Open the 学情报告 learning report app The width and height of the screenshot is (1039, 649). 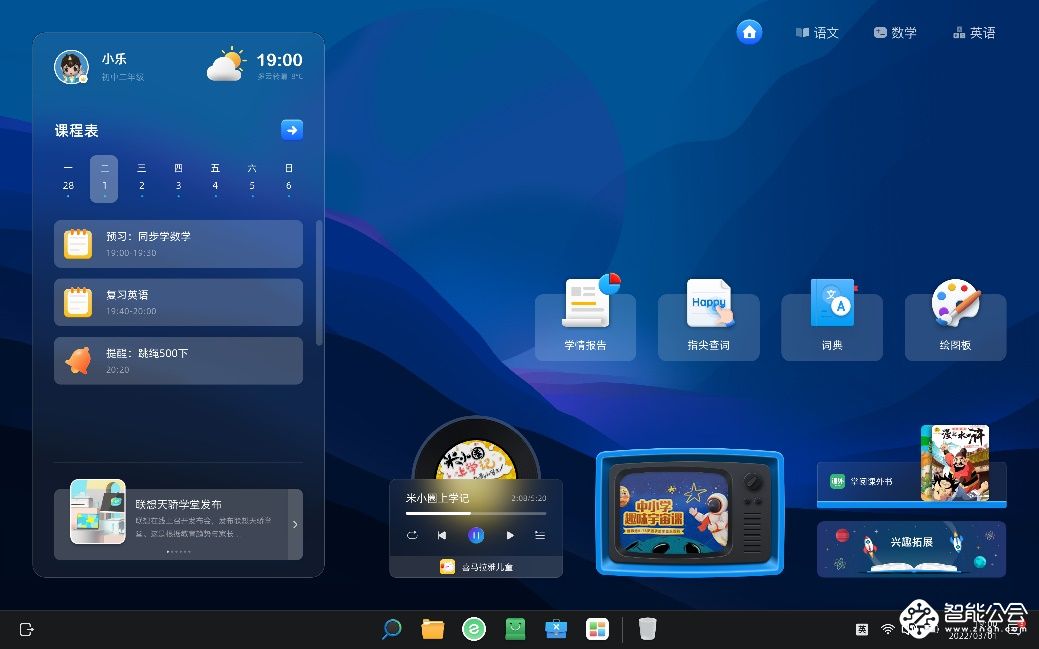pyautogui.click(x=585, y=318)
